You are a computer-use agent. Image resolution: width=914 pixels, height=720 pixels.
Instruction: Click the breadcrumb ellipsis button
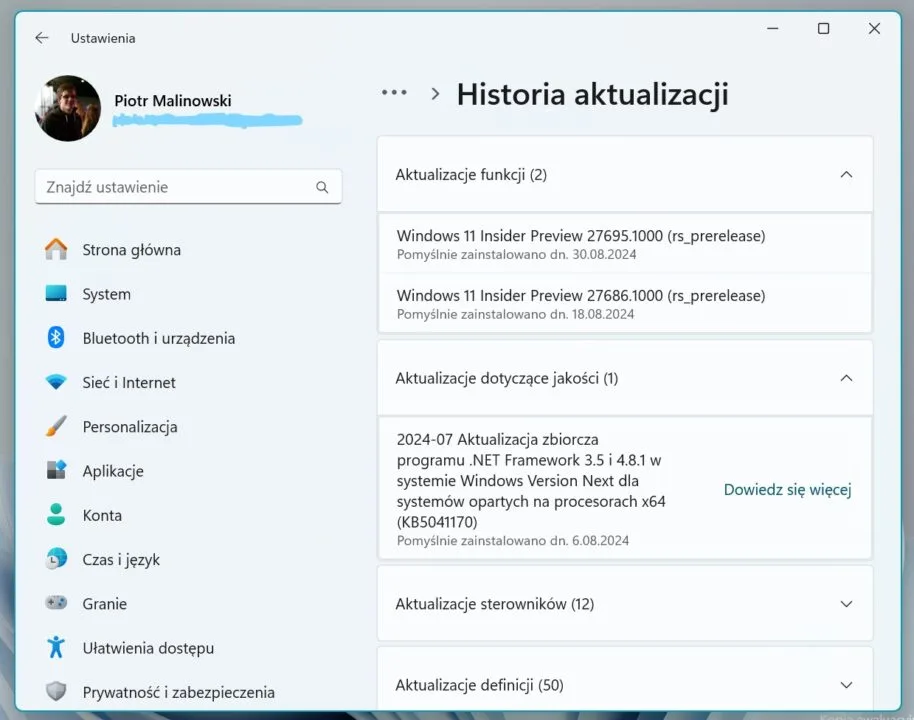pyautogui.click(x=394, y=93)
